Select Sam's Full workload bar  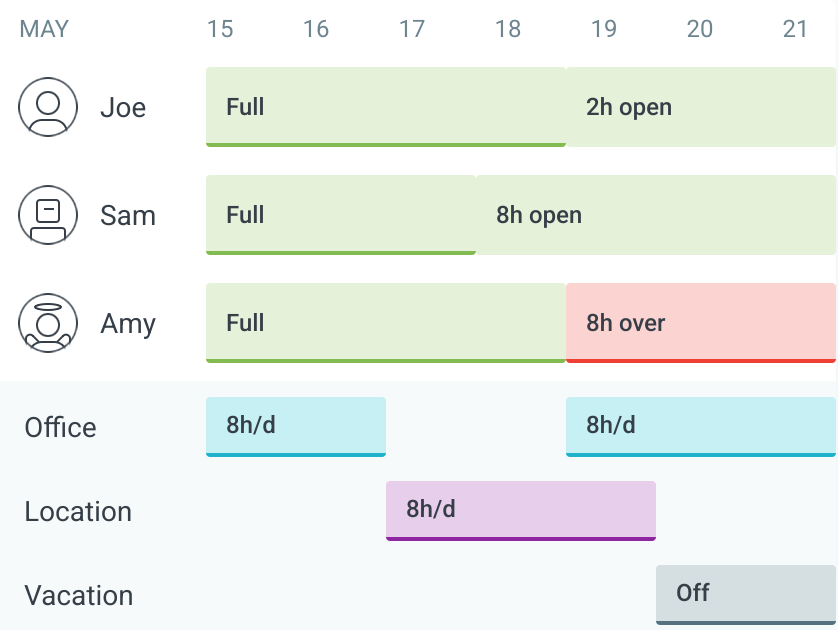tap(341, 215)
